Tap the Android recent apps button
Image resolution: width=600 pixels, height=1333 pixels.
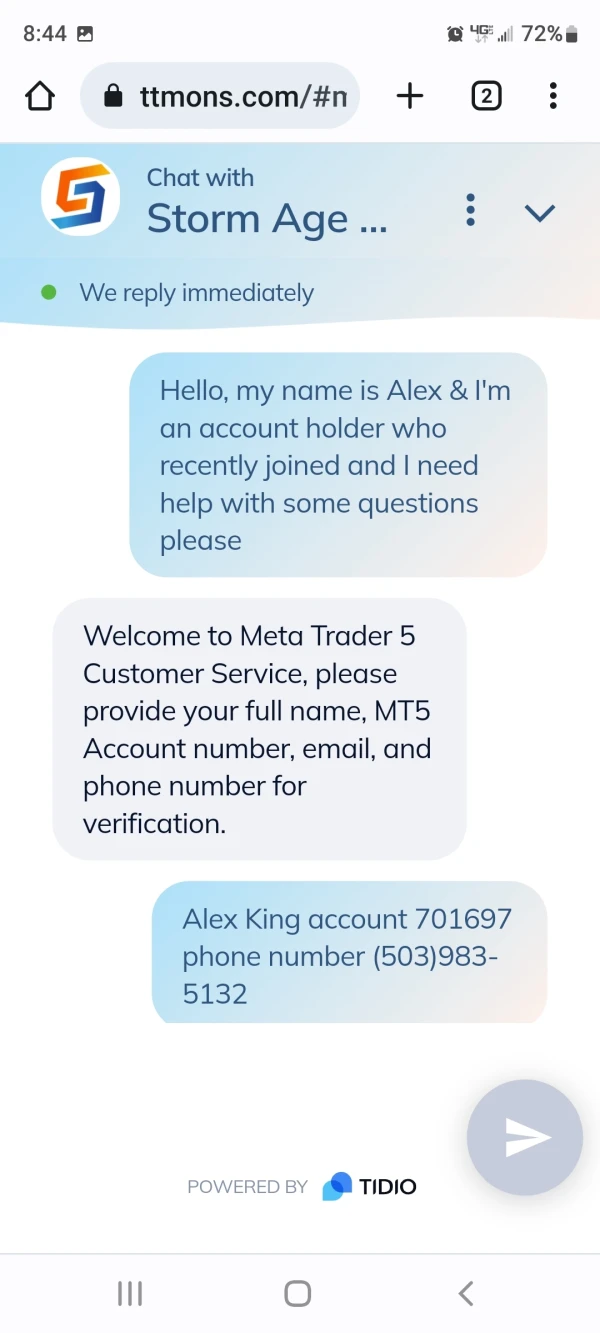[x=130, y=1293]
